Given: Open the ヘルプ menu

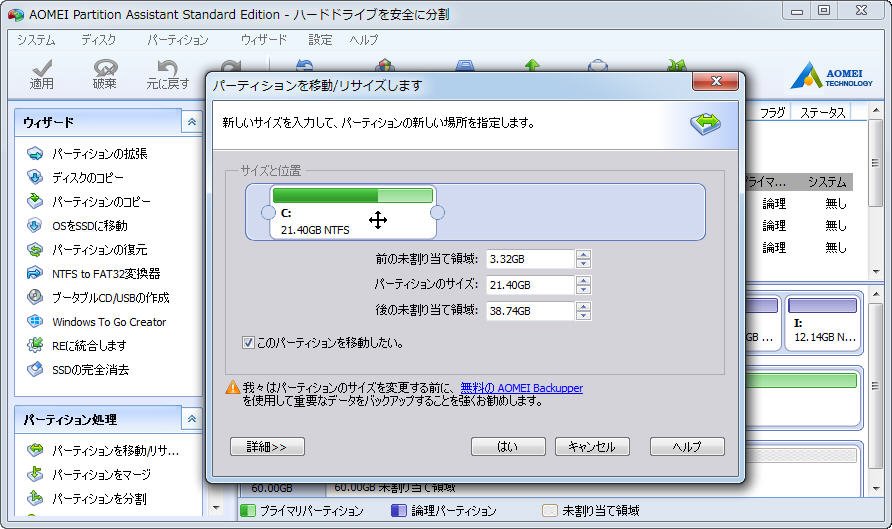Looking at the screenshot, I should (x=364, y=40).
